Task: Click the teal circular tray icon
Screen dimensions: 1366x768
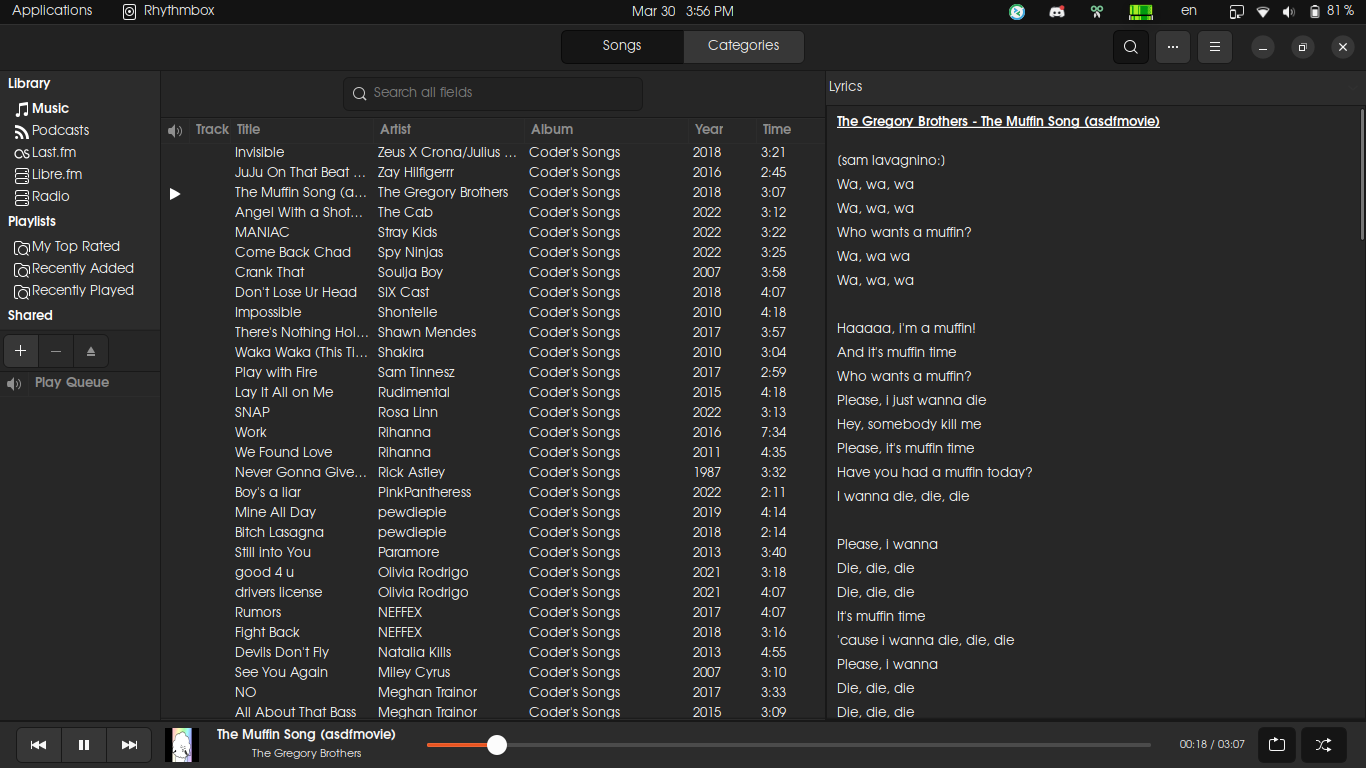Action: 1017,12
